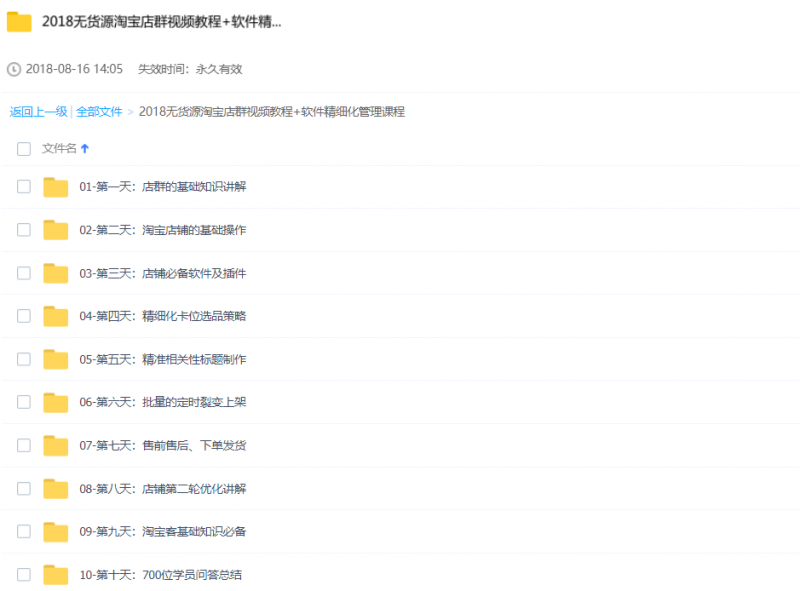Go back via 返回上一级 link

pyautogui.click(x=38, y=112)
